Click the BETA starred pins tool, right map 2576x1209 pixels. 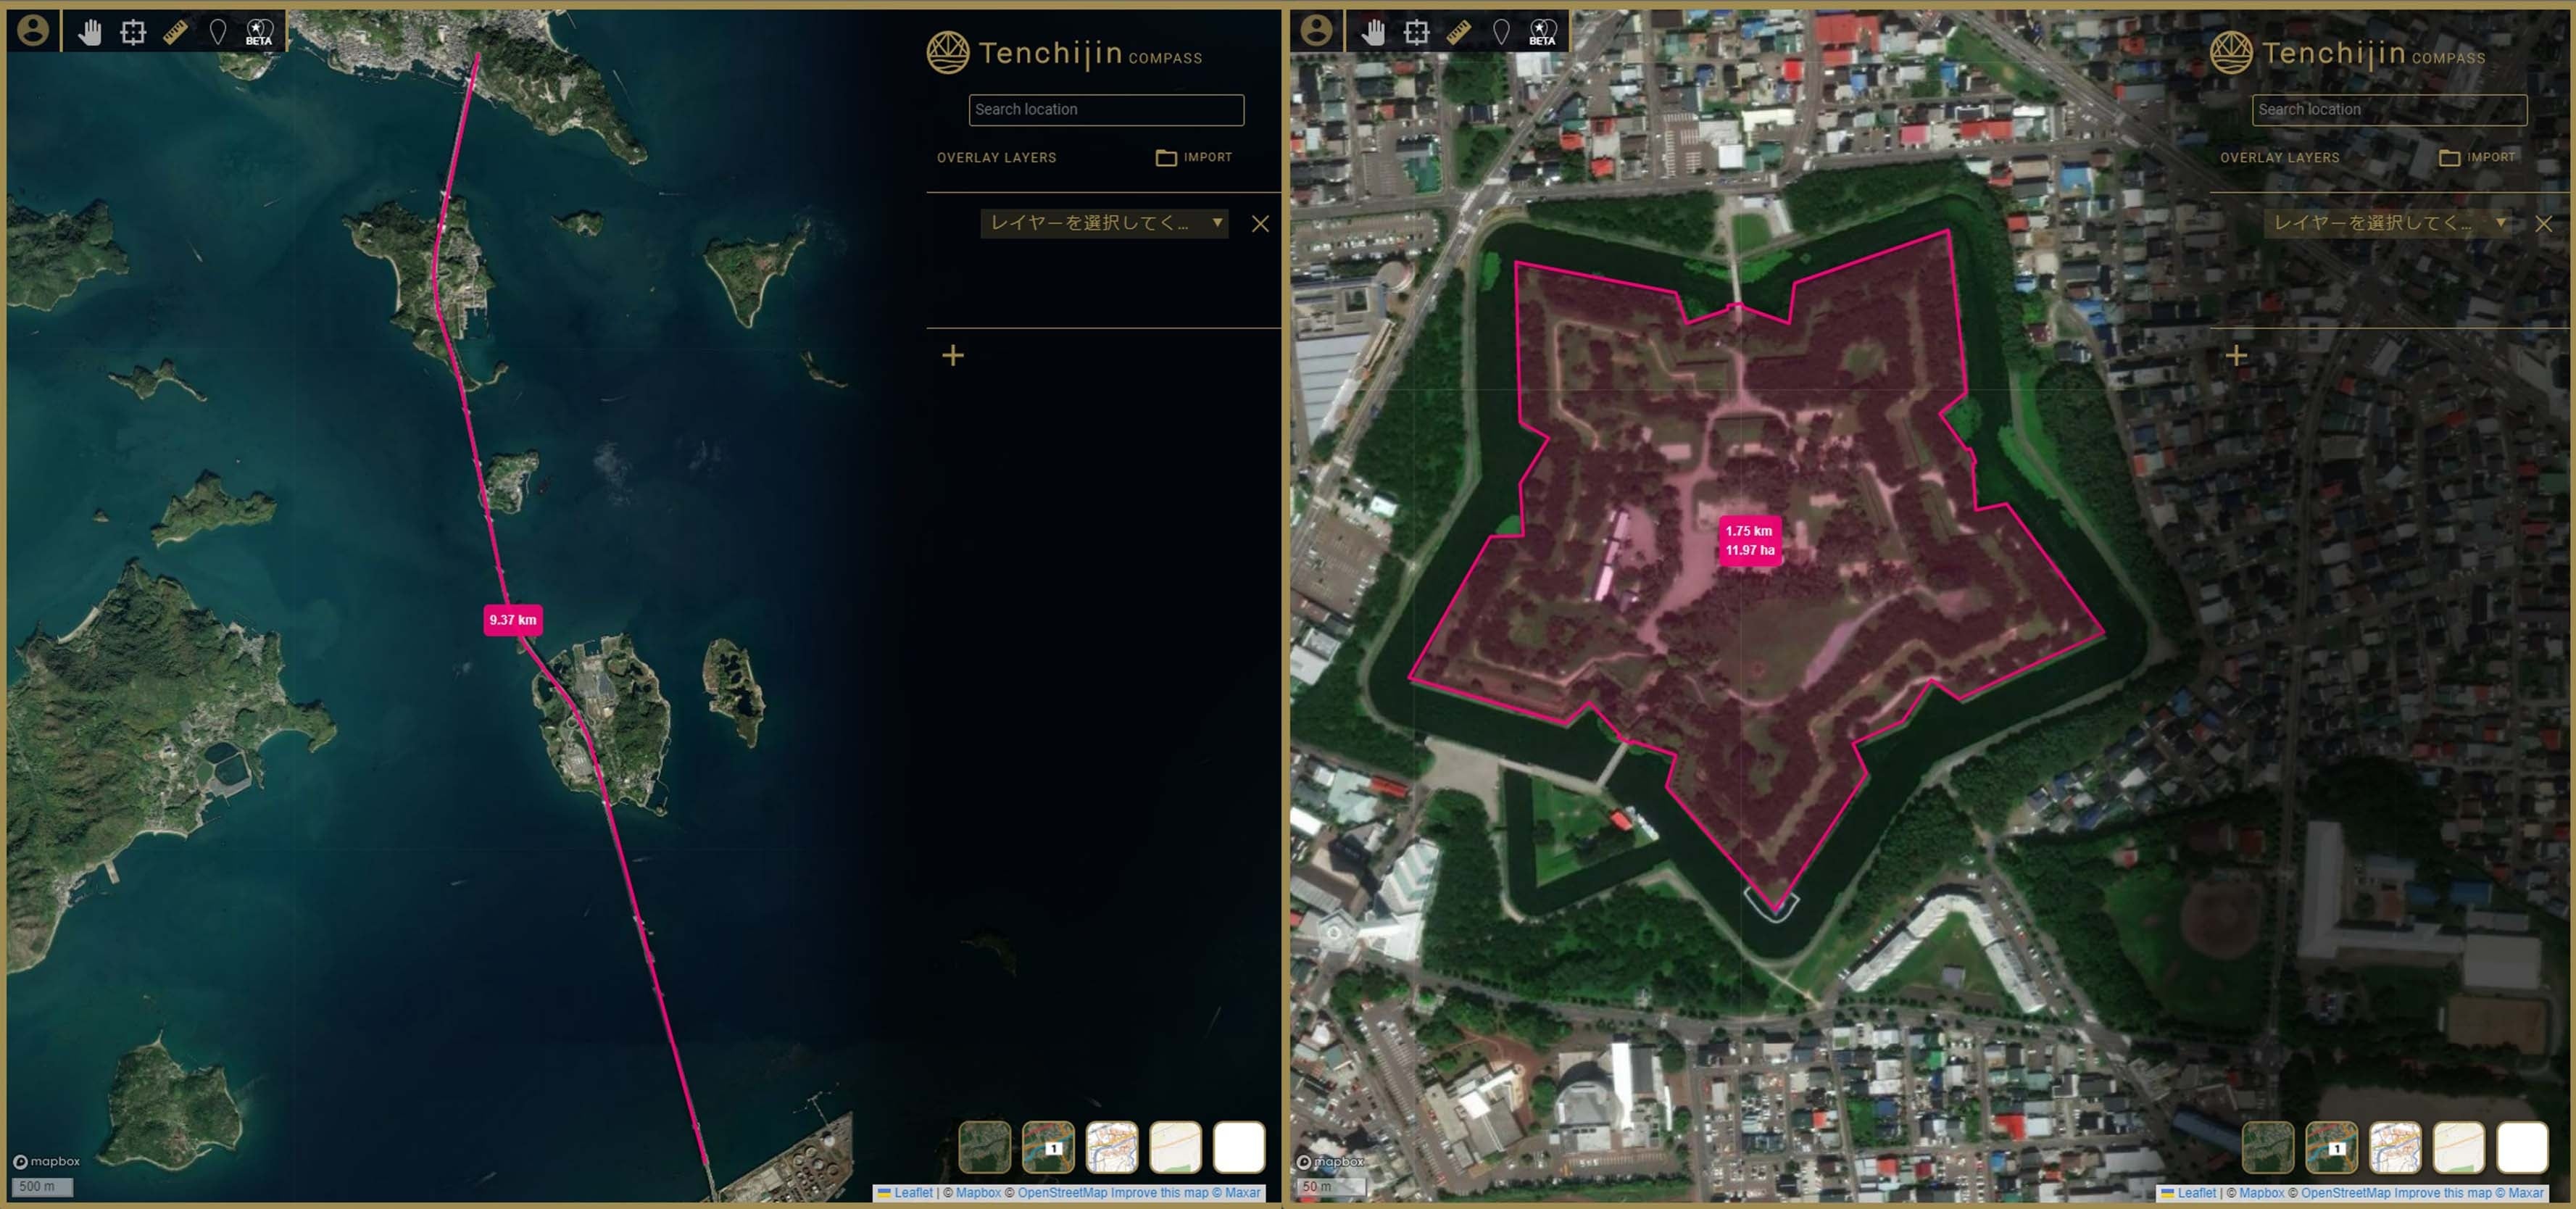pos(1542,32)
